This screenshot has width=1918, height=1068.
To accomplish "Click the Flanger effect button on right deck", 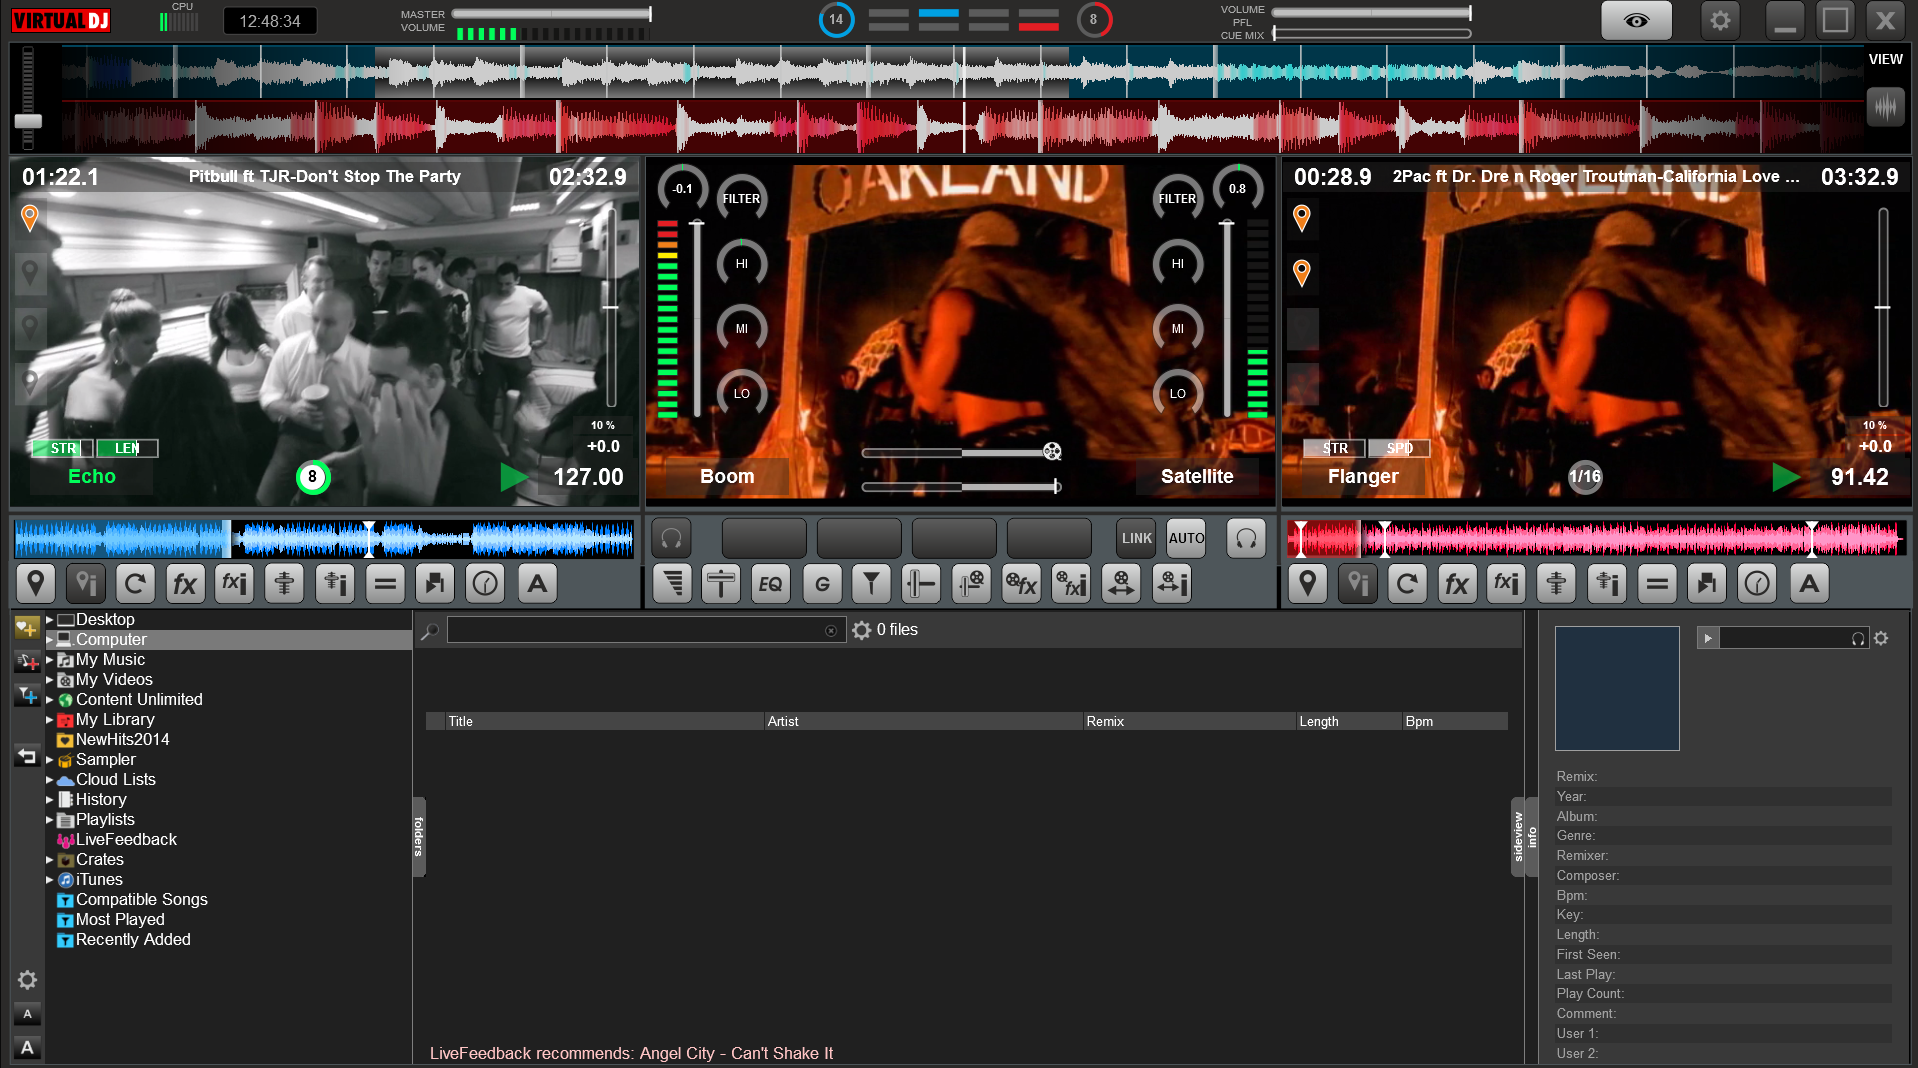I will pos(1363,477).
